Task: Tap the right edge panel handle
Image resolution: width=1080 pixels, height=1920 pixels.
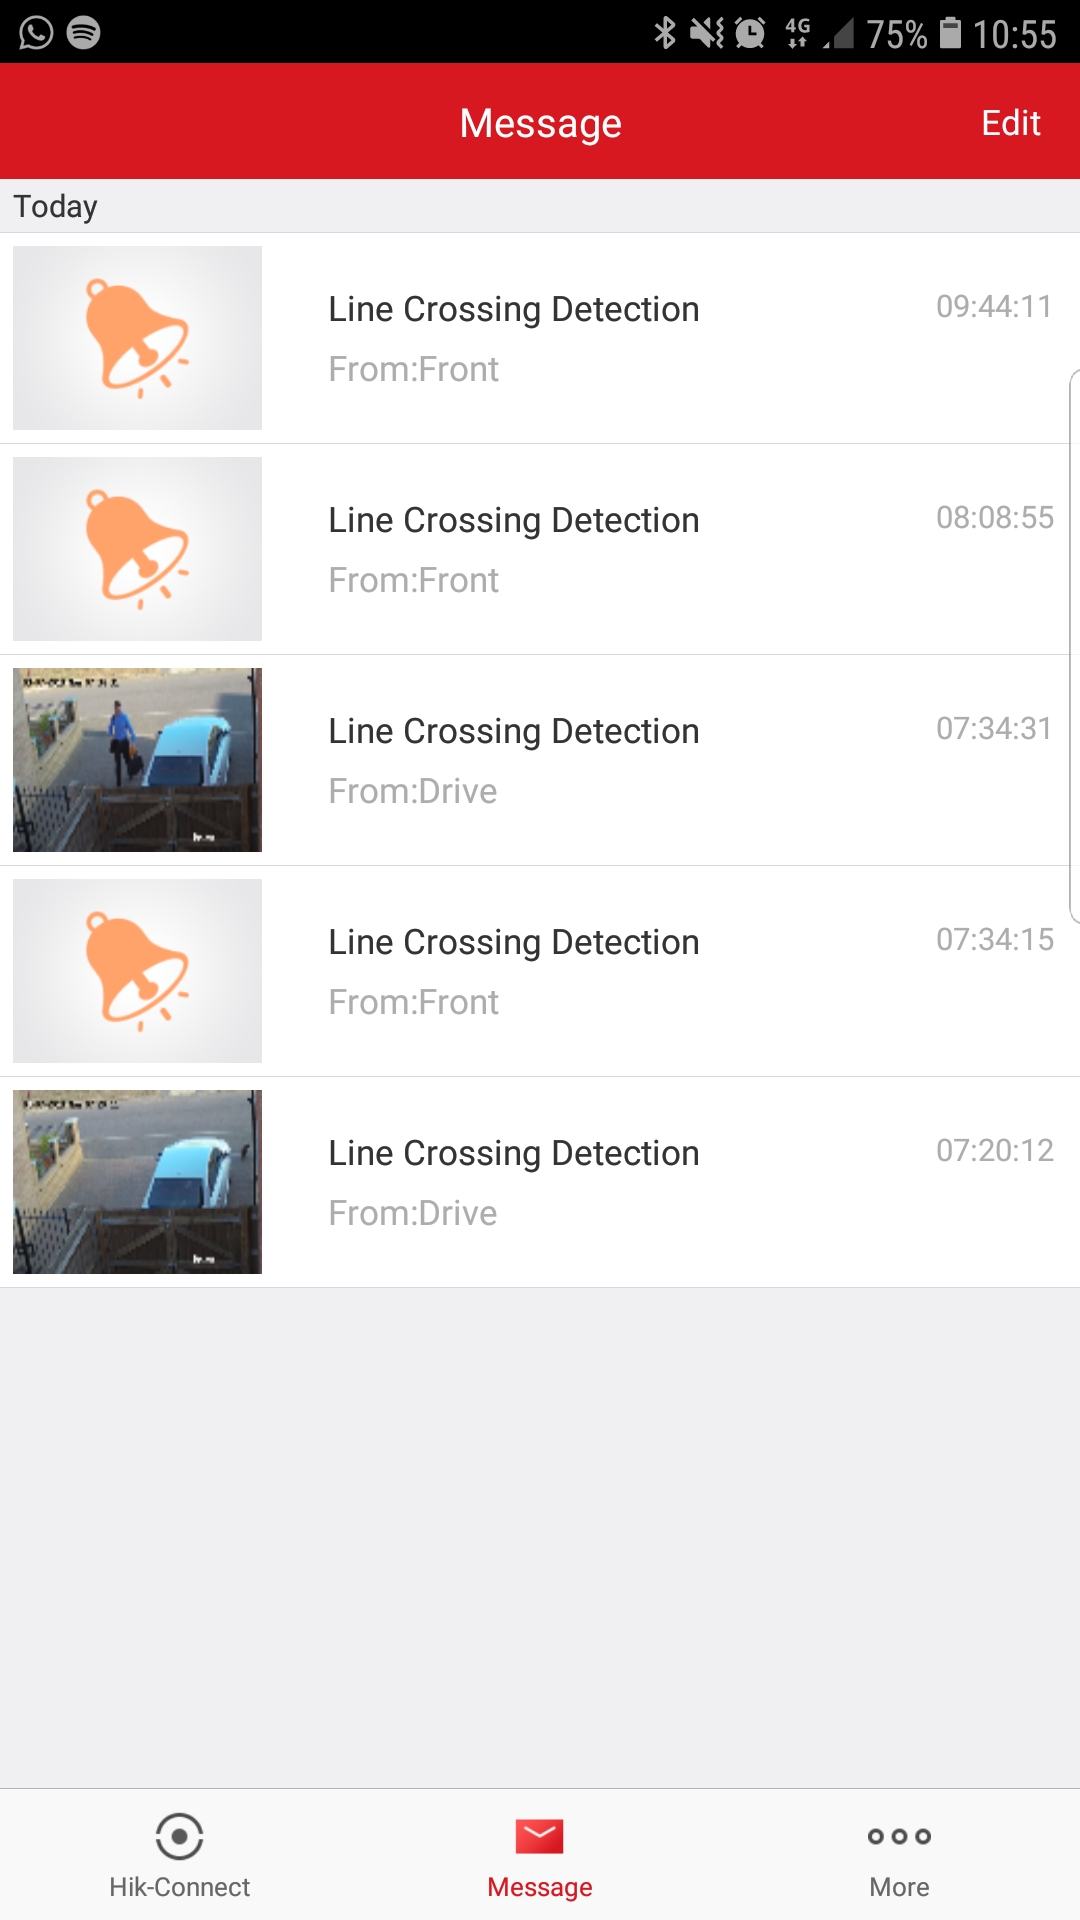Action: coord(1074,645)
